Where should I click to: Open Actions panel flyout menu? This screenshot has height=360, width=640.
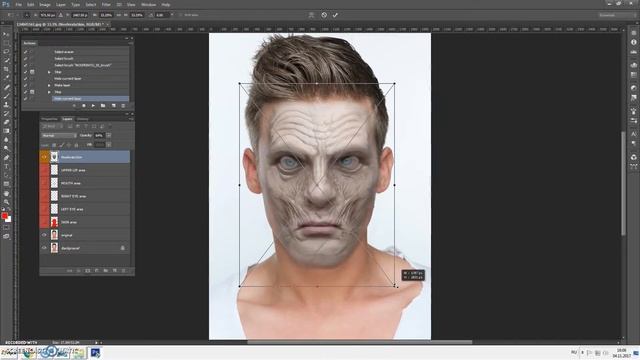coord(130,43)
